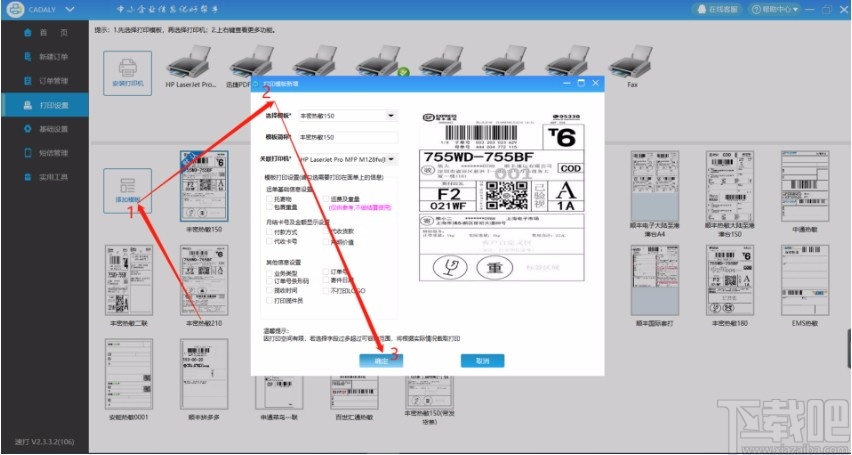Check the 付款方式 checkbox
The height and width of the screenshot is (455, 852).
pyautogui.click(x=269, y=232)
